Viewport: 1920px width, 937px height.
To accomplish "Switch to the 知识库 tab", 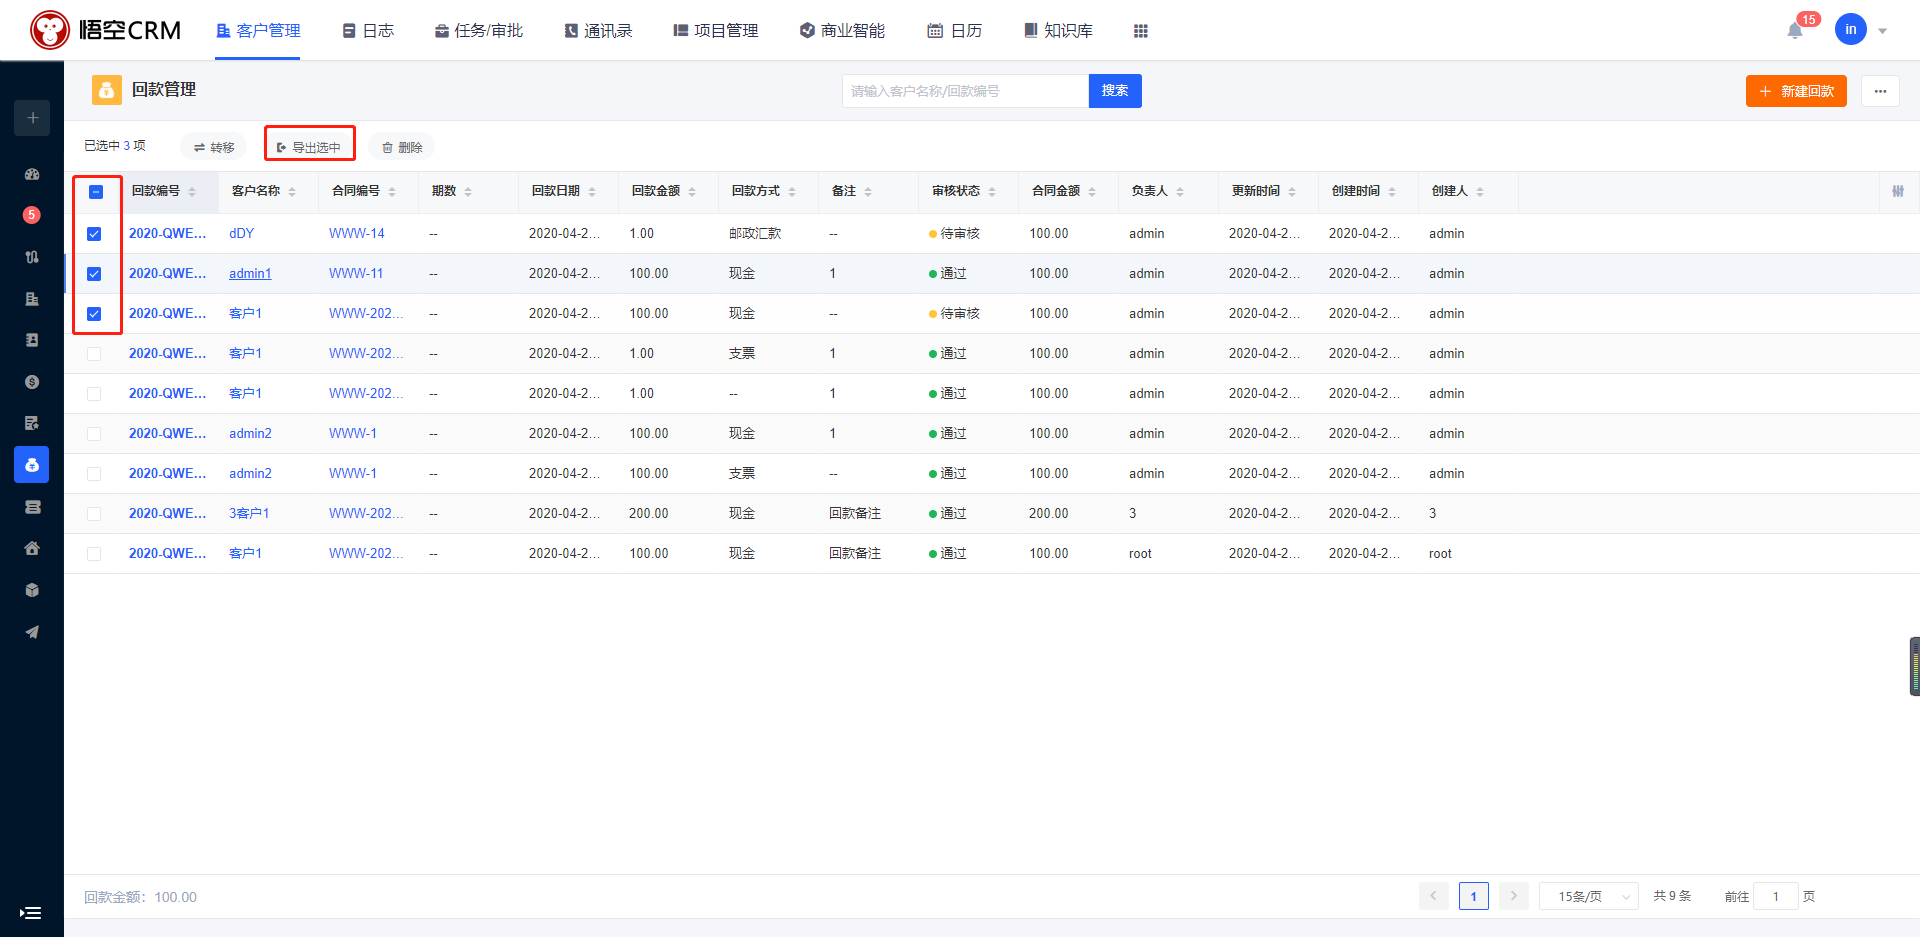I will [x=1058, y=31].
